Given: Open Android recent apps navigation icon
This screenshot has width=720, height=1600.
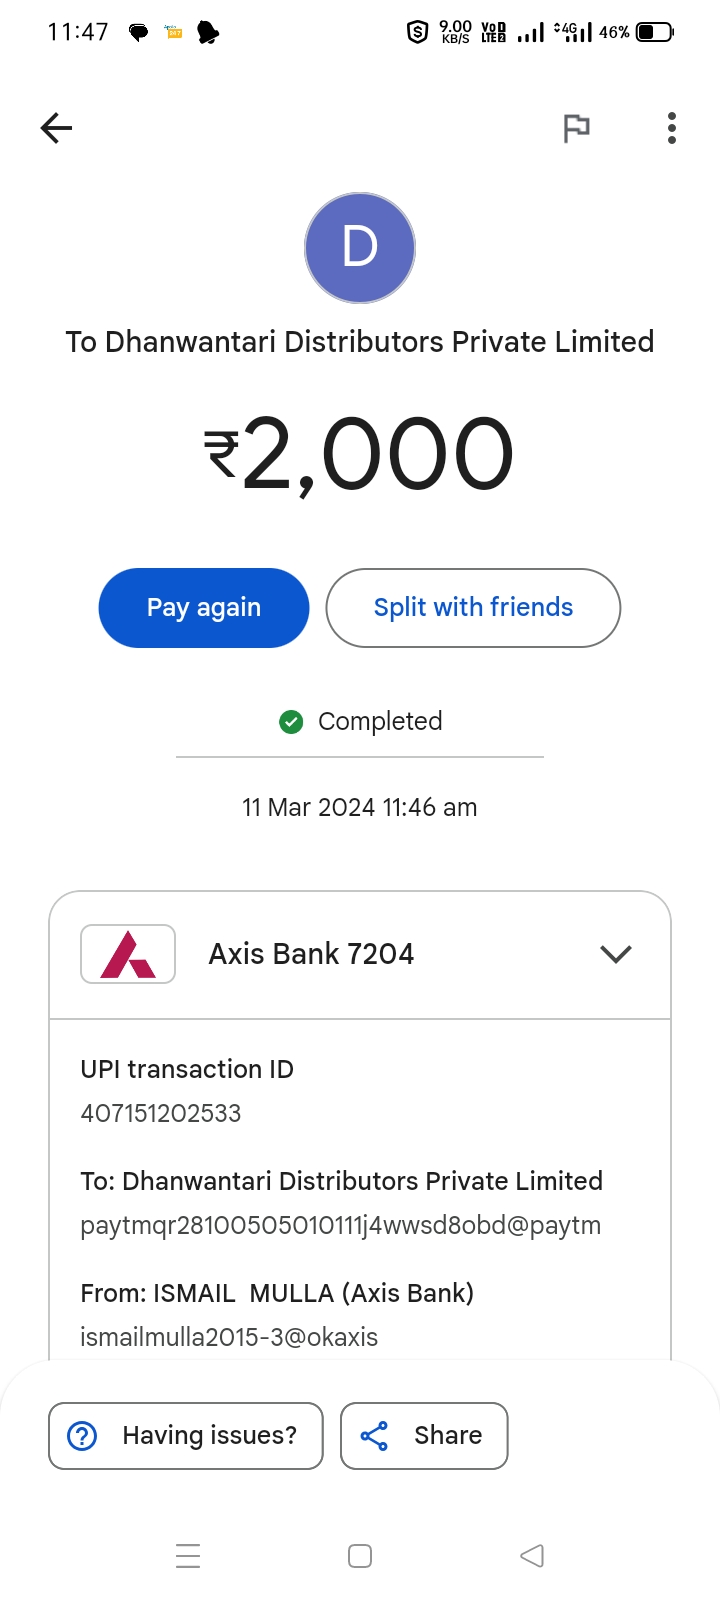Looking at the screenshot, I should click(188, 1556).
